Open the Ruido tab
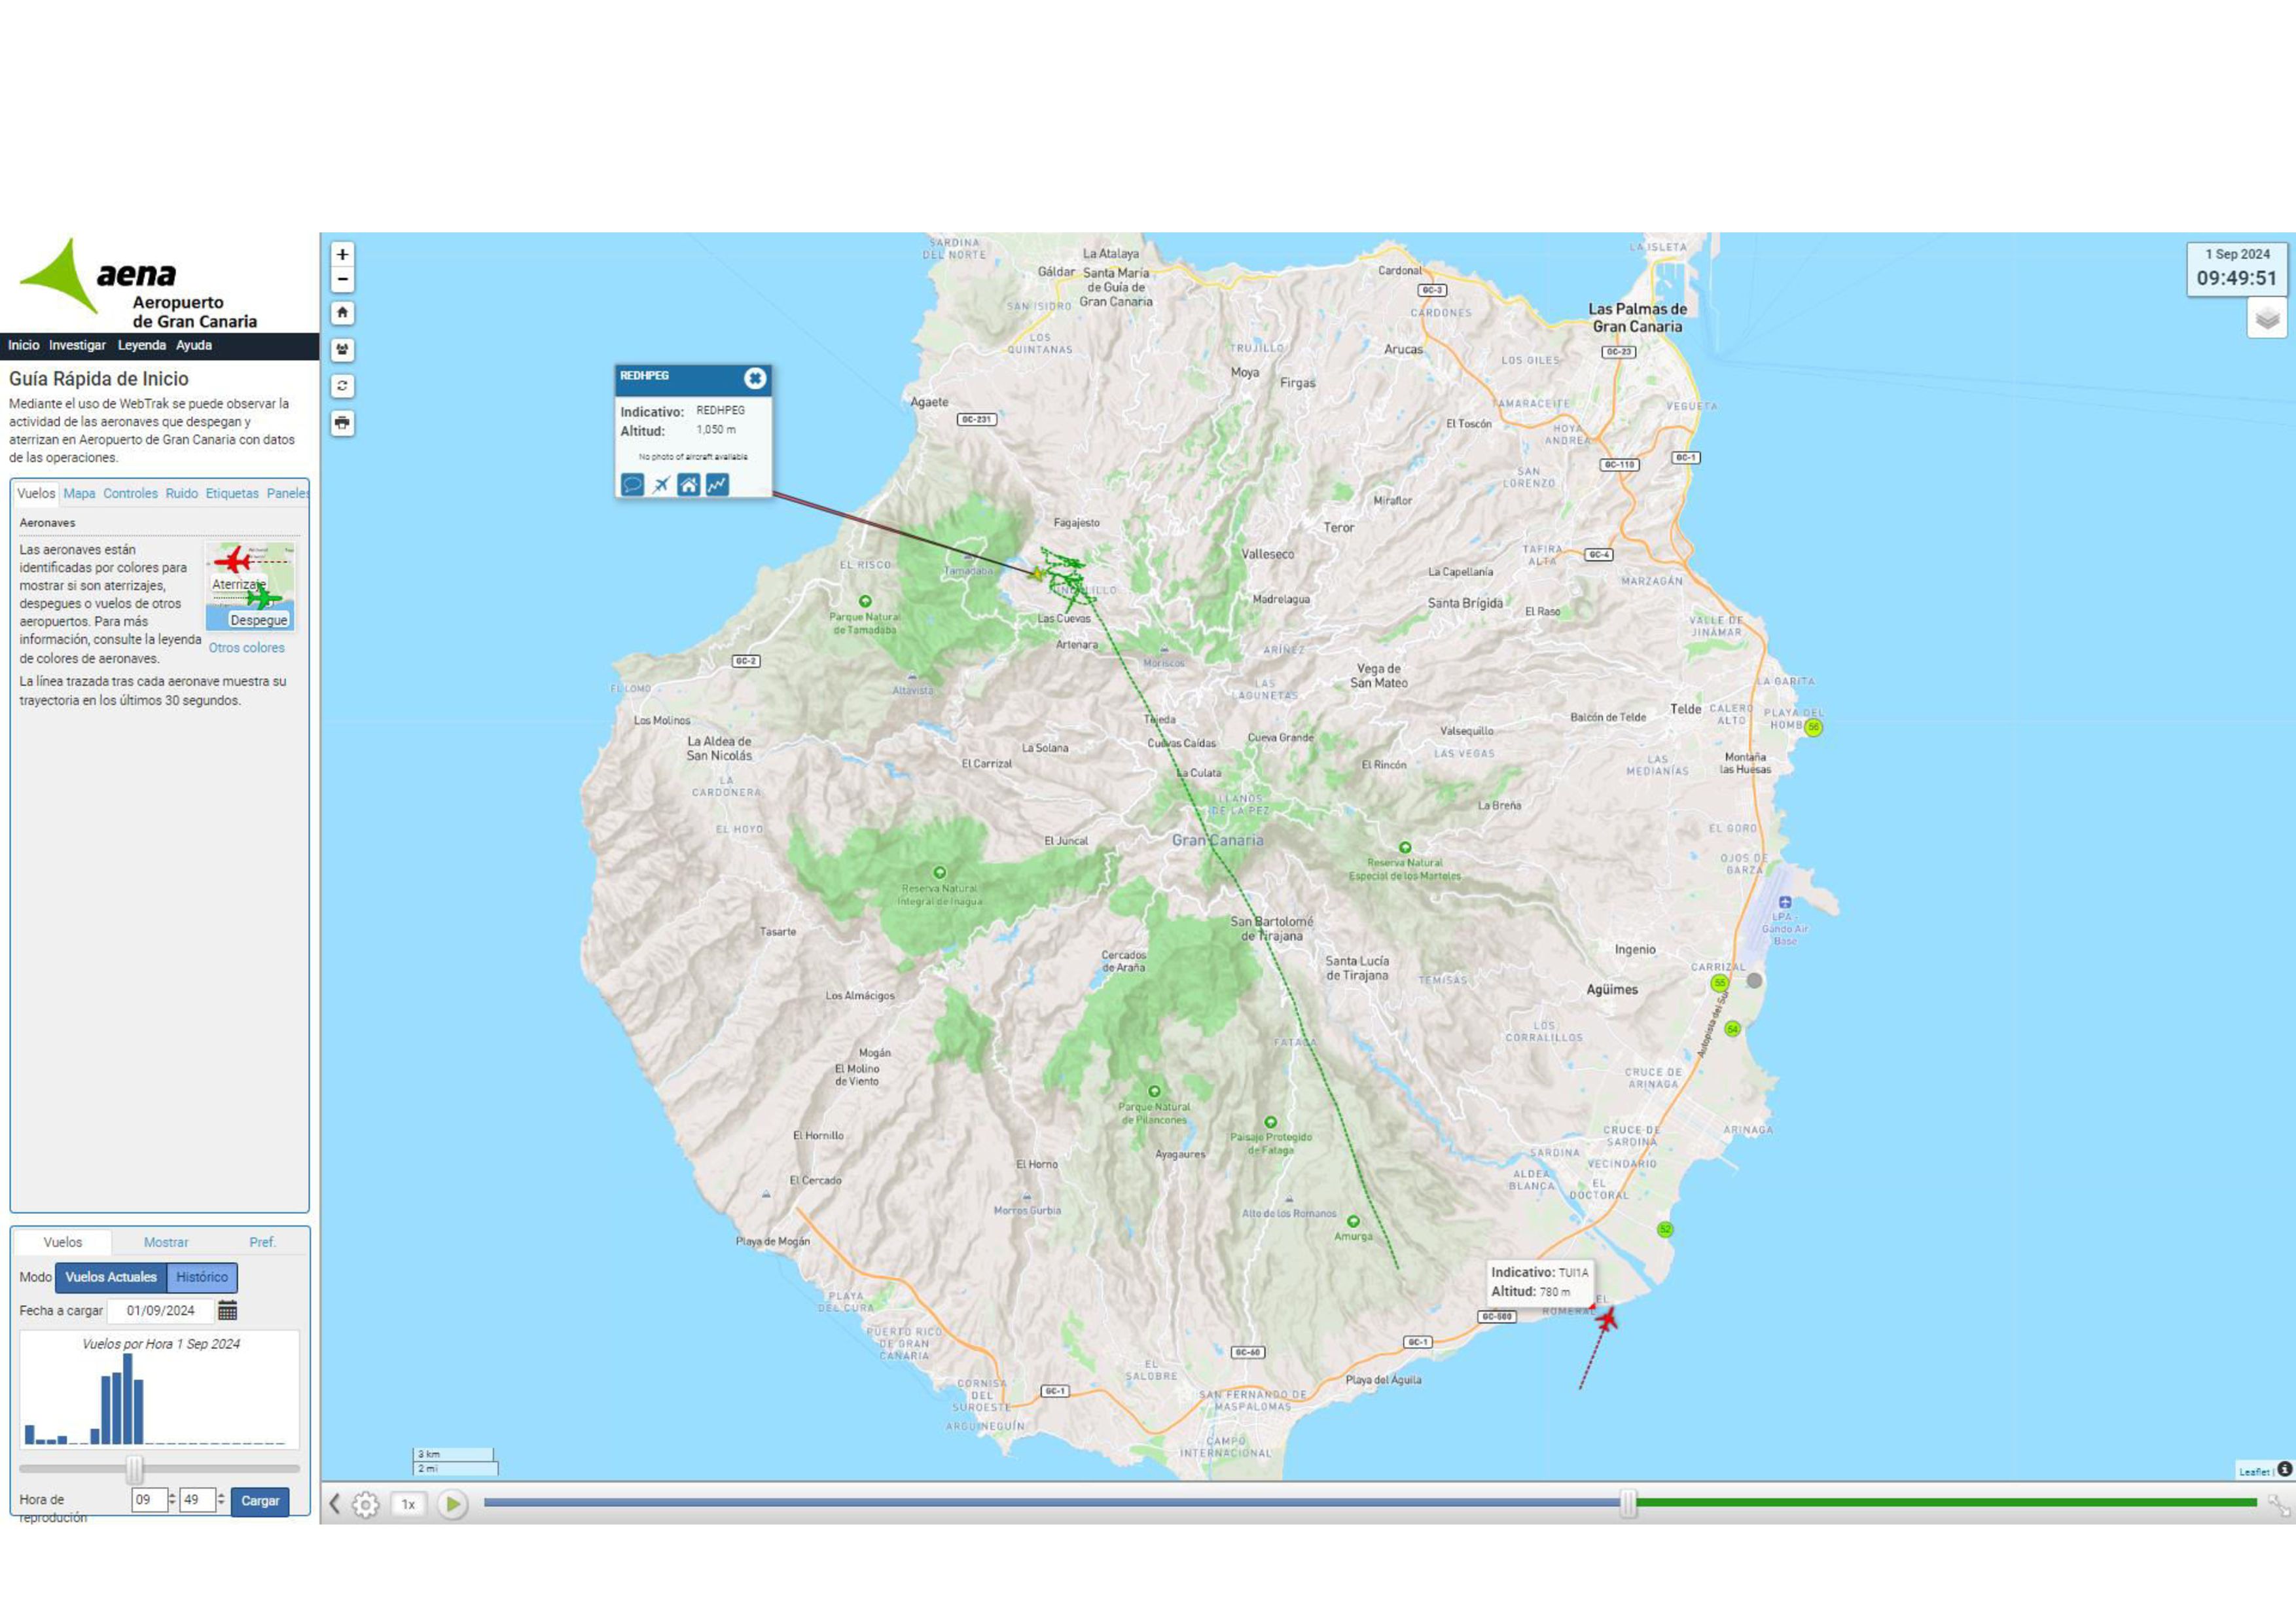Screen dimensions: 2296x1624 (181, 493)
